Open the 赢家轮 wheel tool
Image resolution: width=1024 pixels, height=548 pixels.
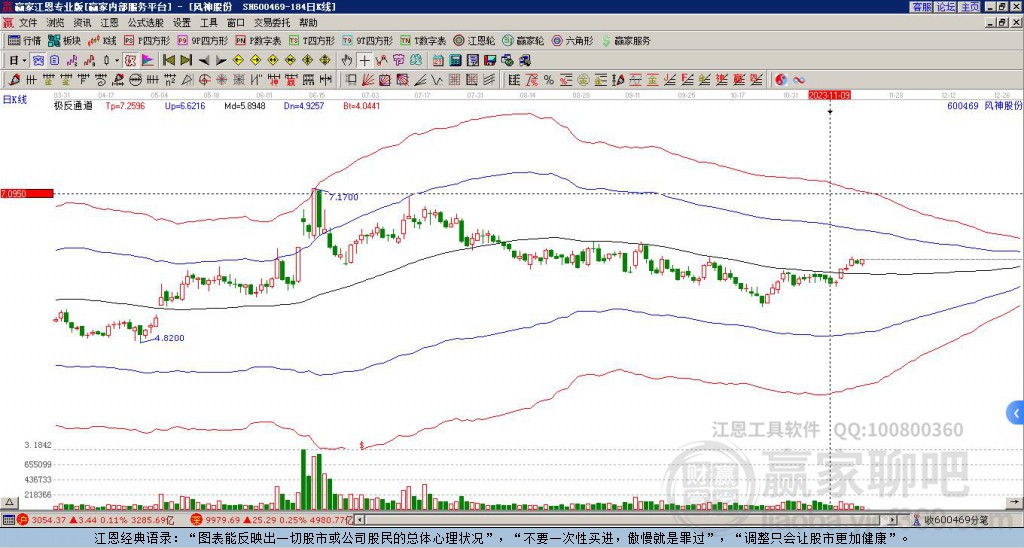coord(523,40)
